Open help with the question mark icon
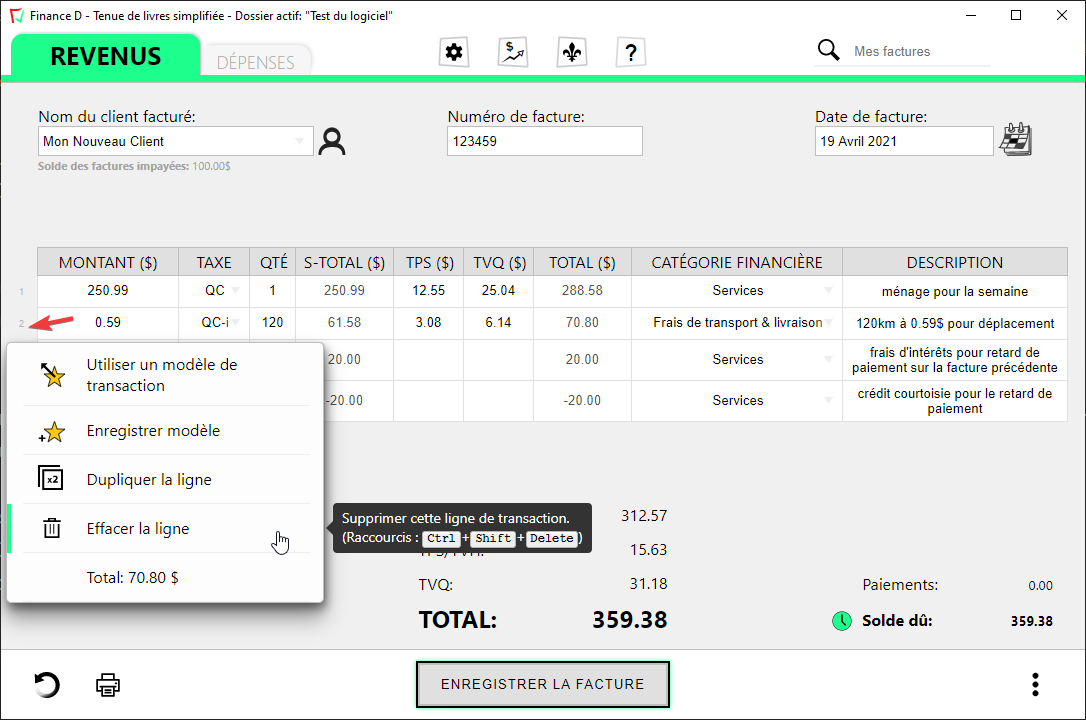 [630, 52]
